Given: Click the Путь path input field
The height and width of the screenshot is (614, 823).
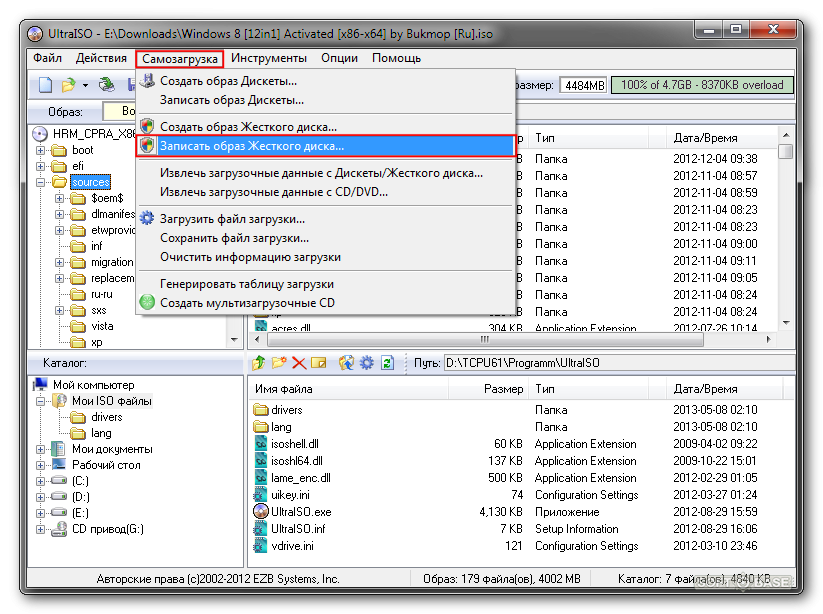Looking at the screenshot, I should (618, 363).
